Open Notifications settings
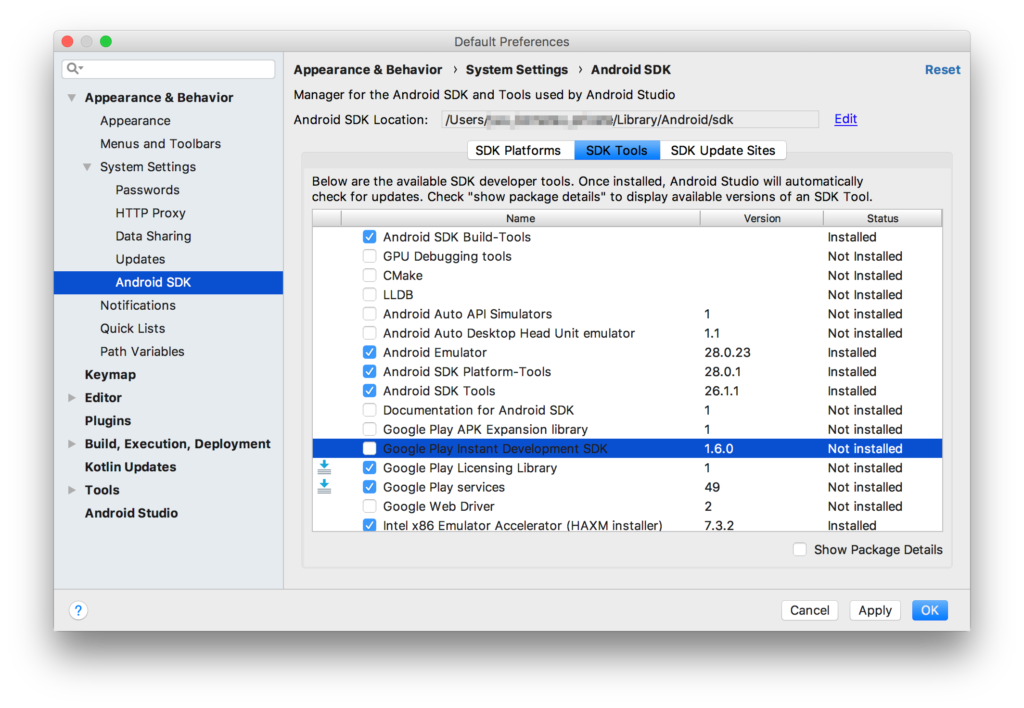 138,305
